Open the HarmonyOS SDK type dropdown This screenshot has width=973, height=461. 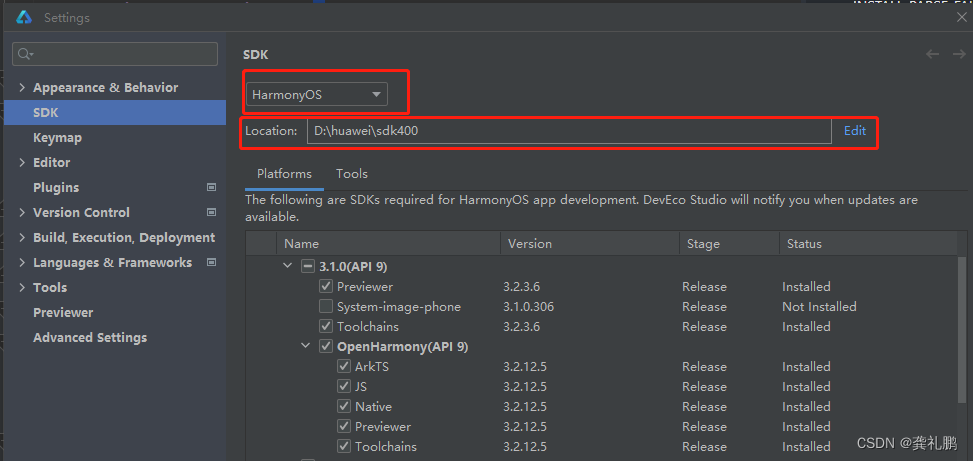coord(316,95)
